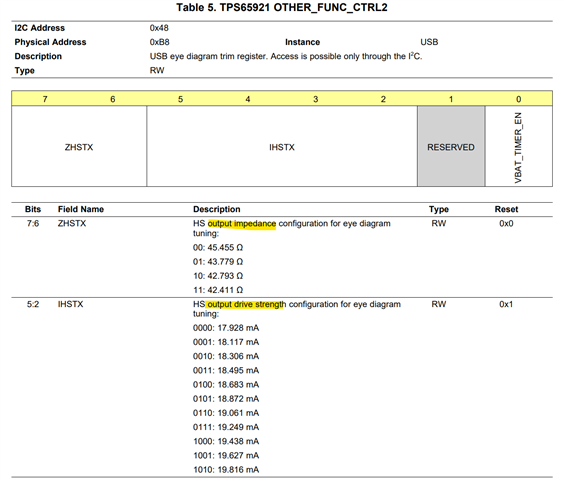Click the table title "Table 5. TPS65921 OTHER_FUNC_CTRL2"
The height and width of the screenshot is (480, 564).
[282, 8]
